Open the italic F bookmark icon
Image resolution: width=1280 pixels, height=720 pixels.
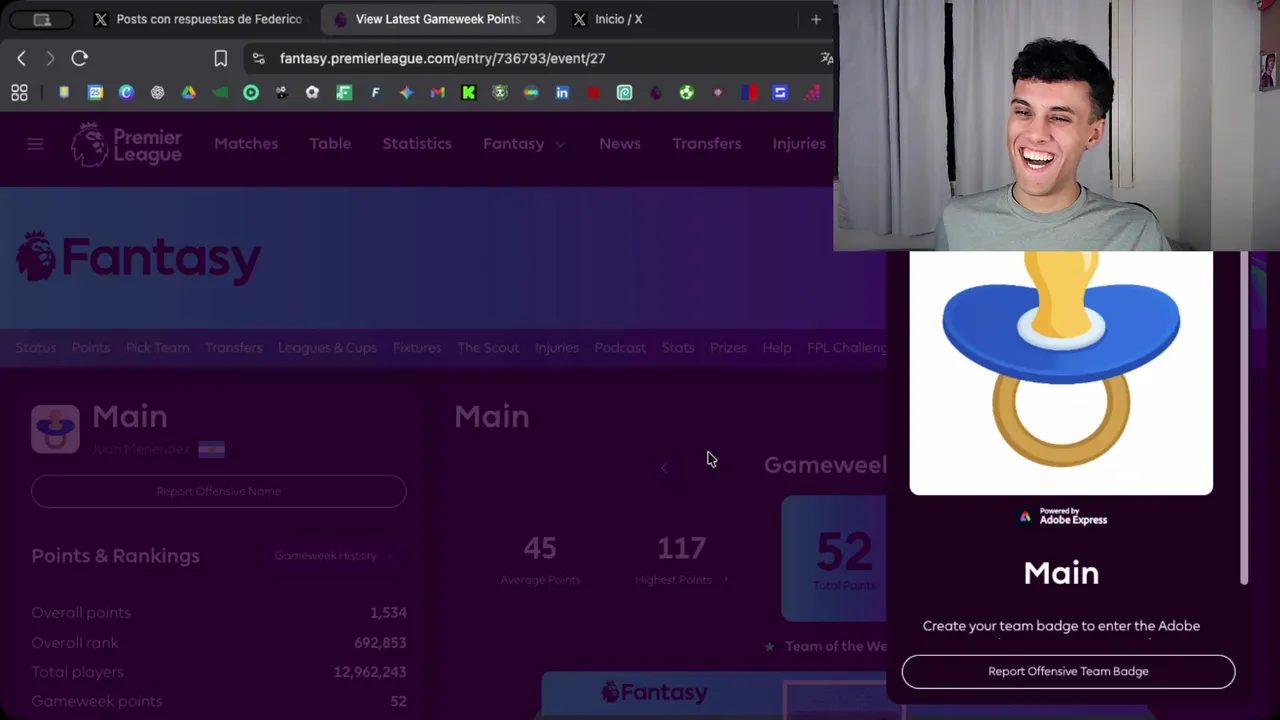pos(375,93)
